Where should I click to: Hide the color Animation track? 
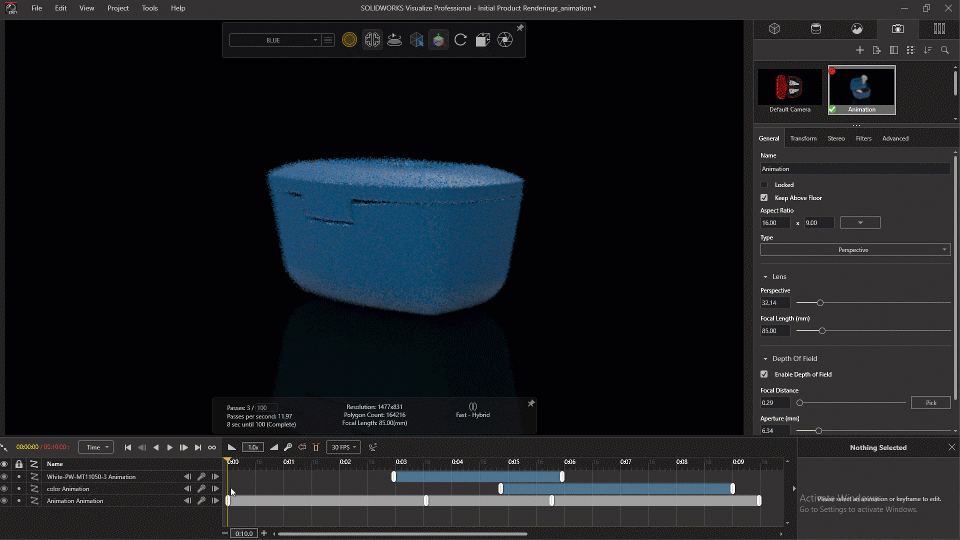4,489
